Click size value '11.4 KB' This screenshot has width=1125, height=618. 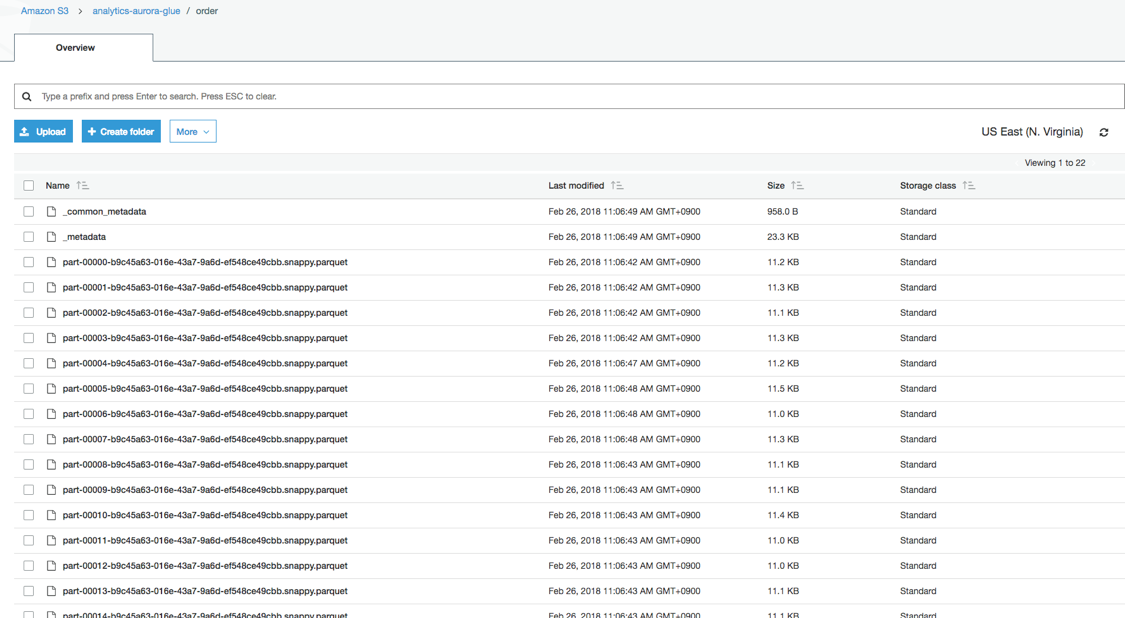[x=783, y=515]
